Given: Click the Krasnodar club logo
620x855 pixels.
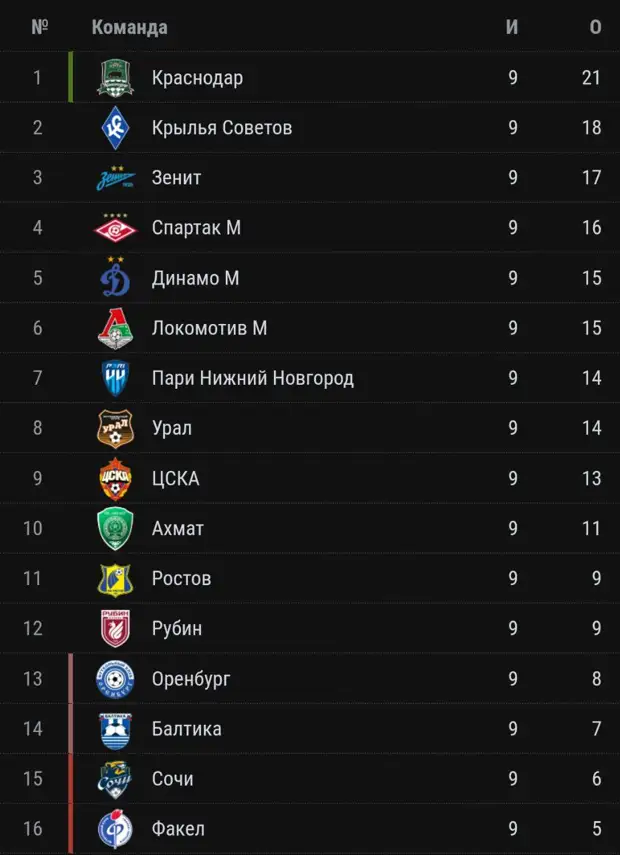Looking at the screenshot, I should coord(115,78).
